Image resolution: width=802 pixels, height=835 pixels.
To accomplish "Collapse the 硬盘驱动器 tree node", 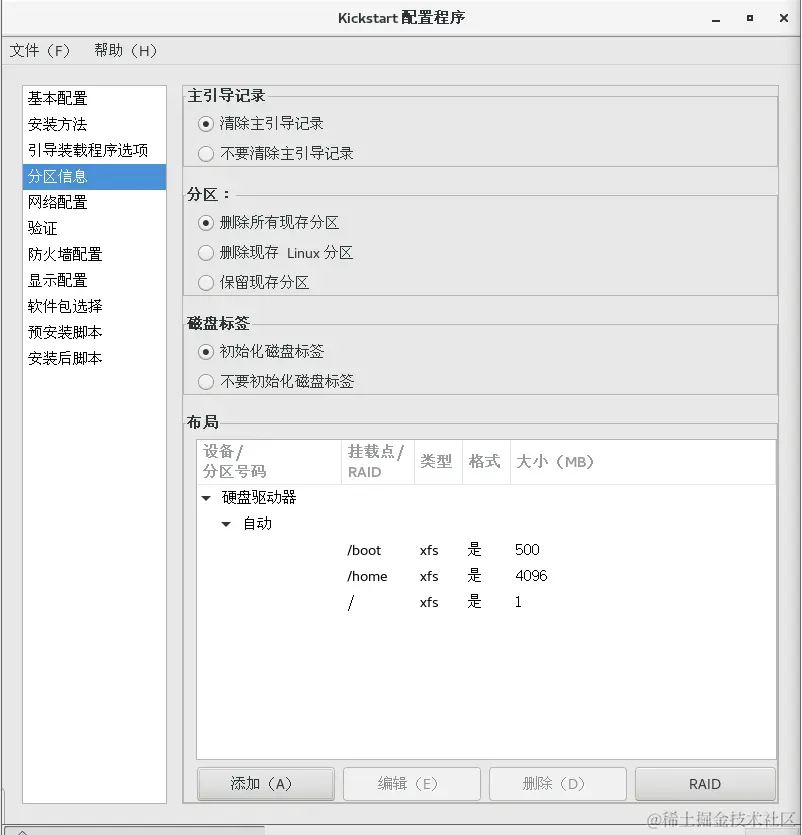I will pyautogui.click(x=206, y=498).
